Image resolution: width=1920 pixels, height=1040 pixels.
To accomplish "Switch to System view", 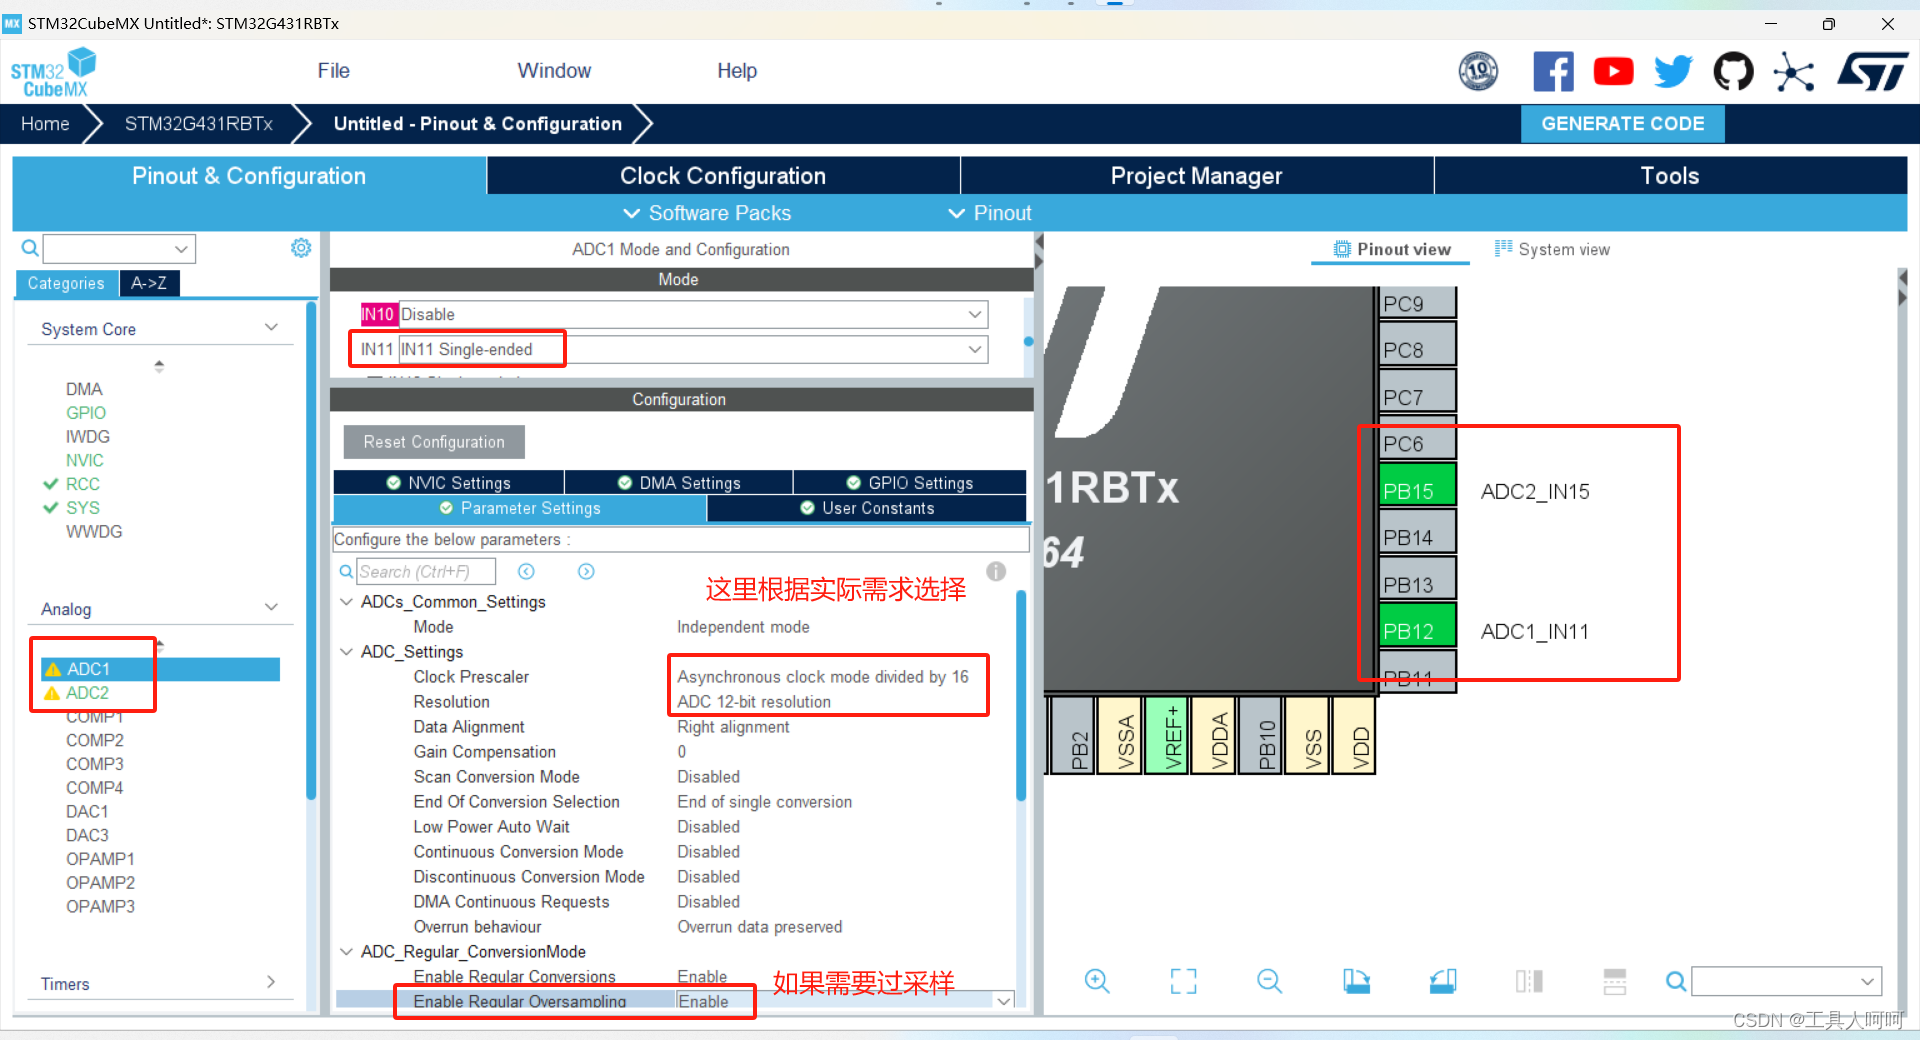I will [1552, 249].
